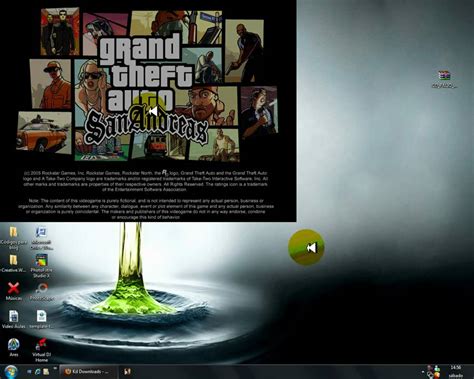This screenshot has width=474, height=379.
Task: Switch to the GTA San Andreas taskbar button
Action: (127, 371)
